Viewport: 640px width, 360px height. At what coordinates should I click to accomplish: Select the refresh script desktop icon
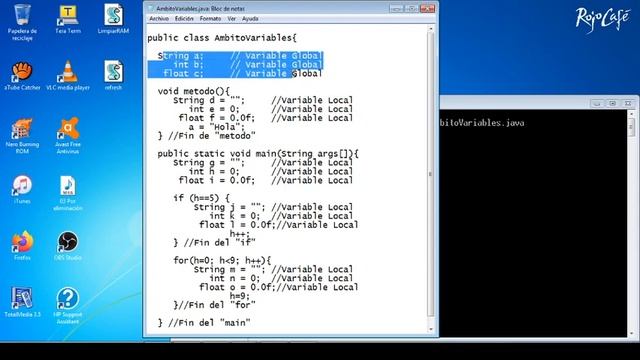113,76
